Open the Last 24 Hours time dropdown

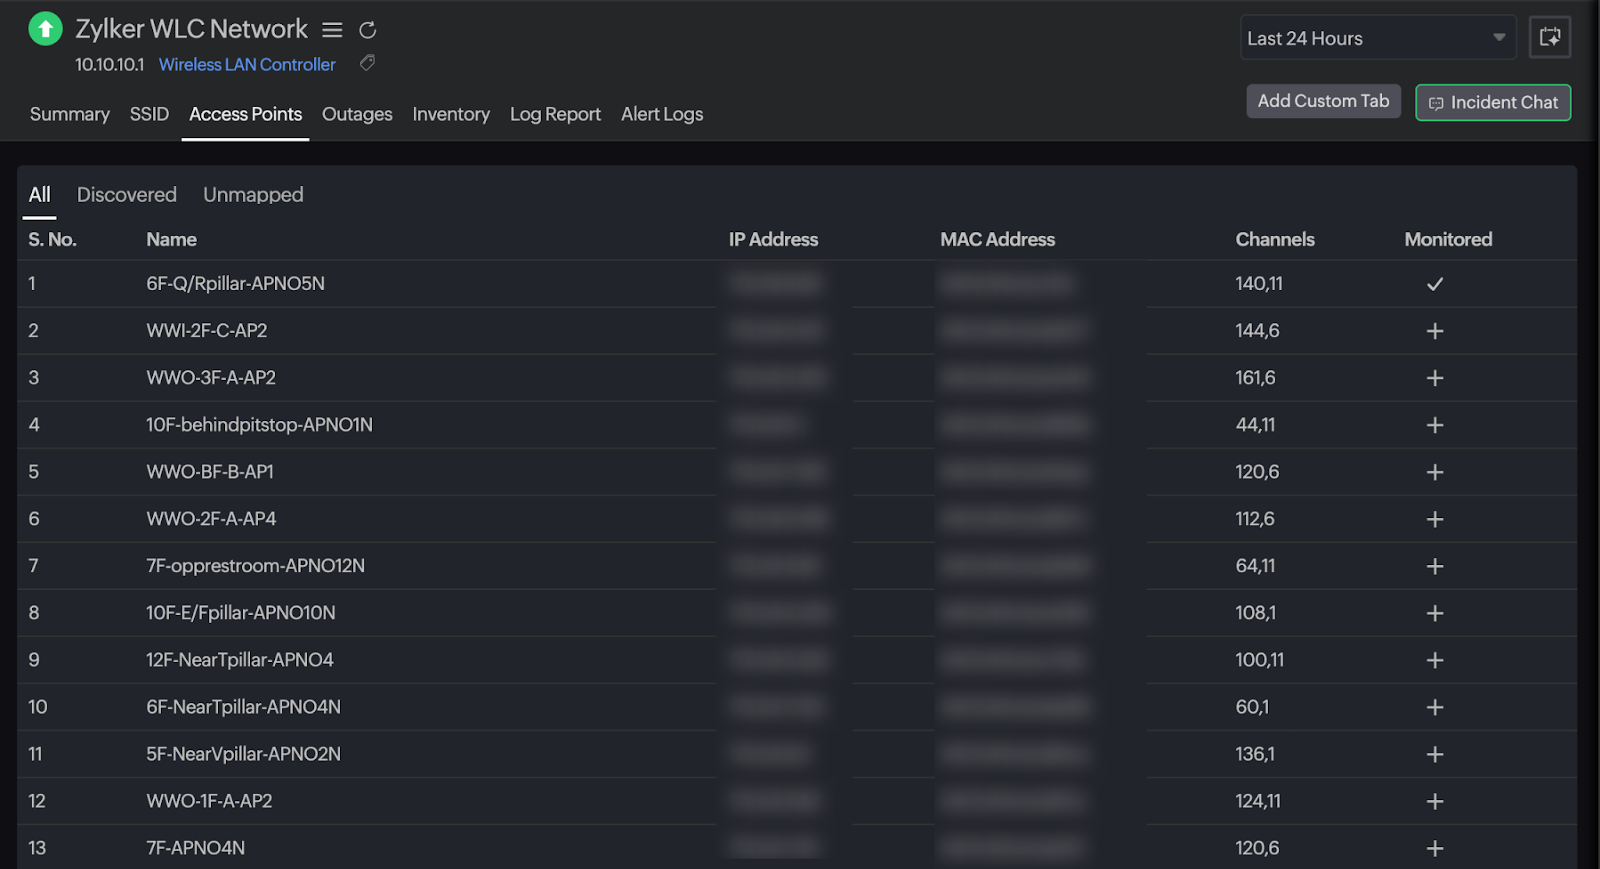(x=1377, y=38)
